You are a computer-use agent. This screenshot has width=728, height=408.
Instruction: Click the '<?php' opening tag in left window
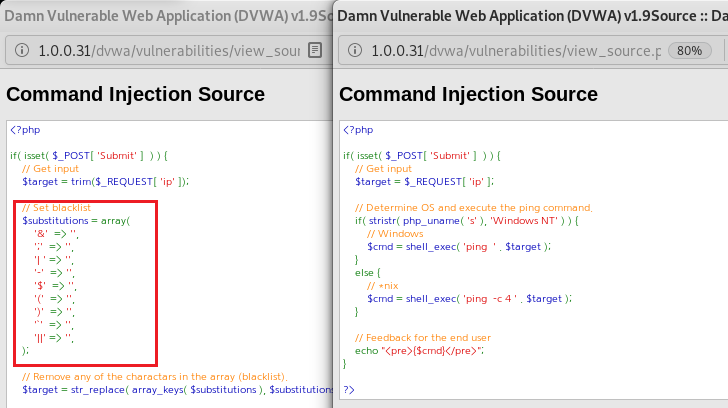[x=25, y=130]
